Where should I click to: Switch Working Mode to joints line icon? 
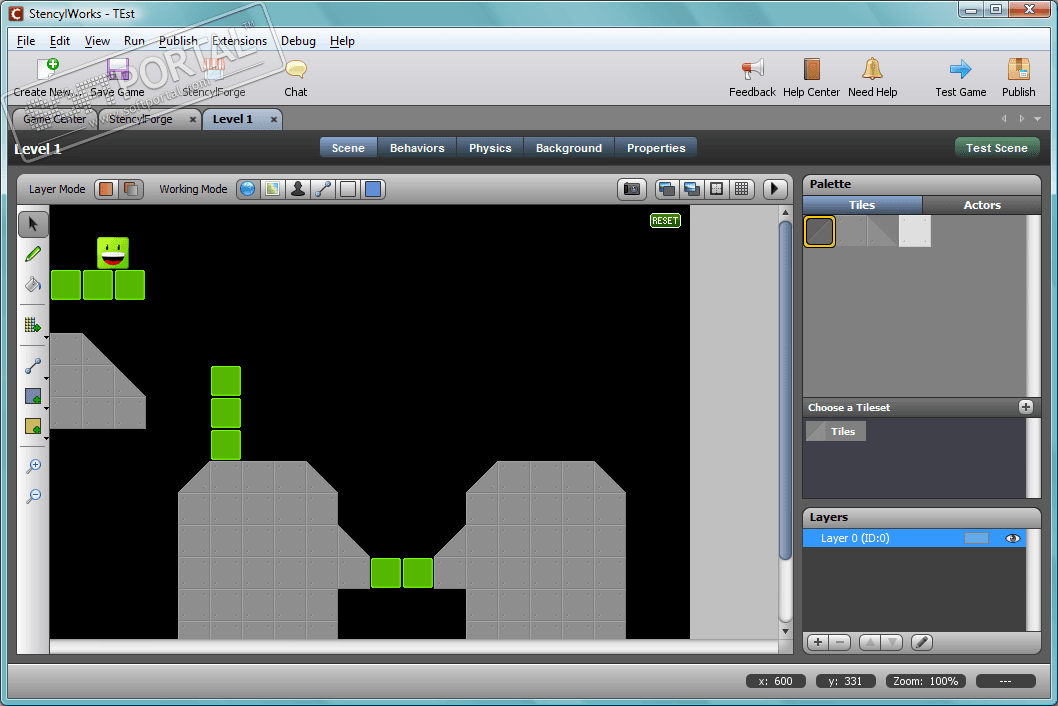323,189
